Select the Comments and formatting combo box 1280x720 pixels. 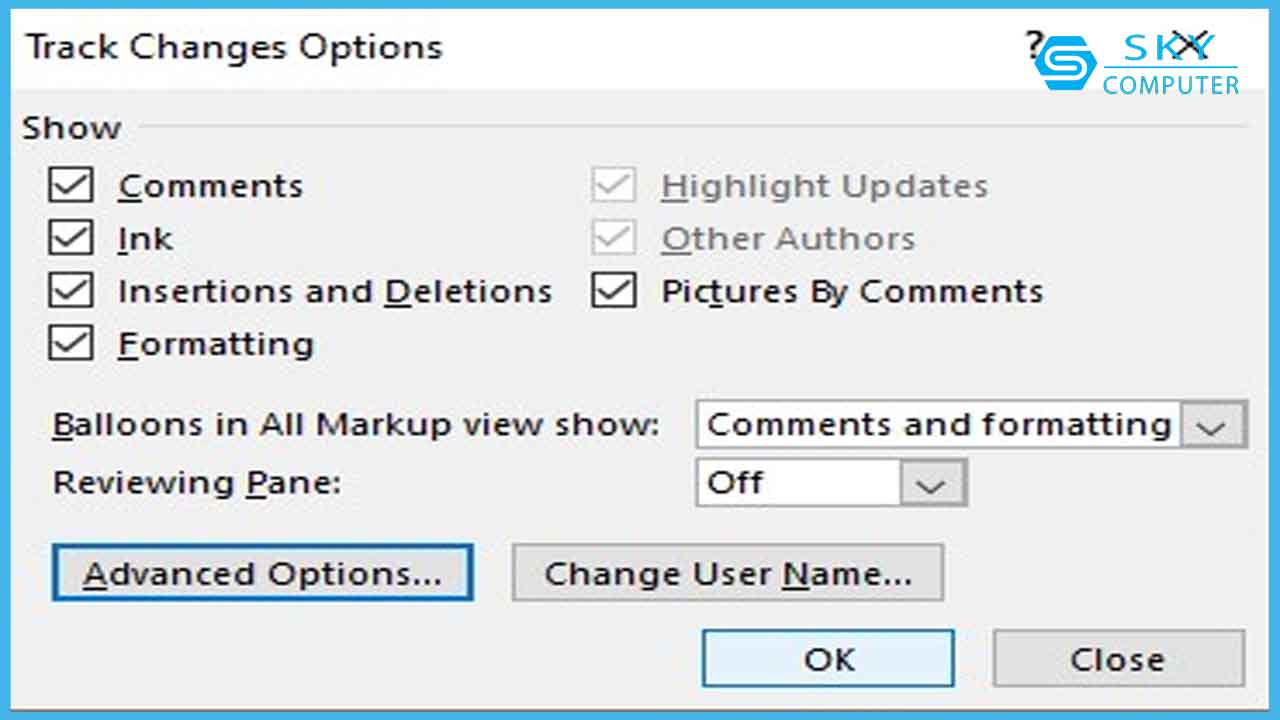[x=938, y=425]
